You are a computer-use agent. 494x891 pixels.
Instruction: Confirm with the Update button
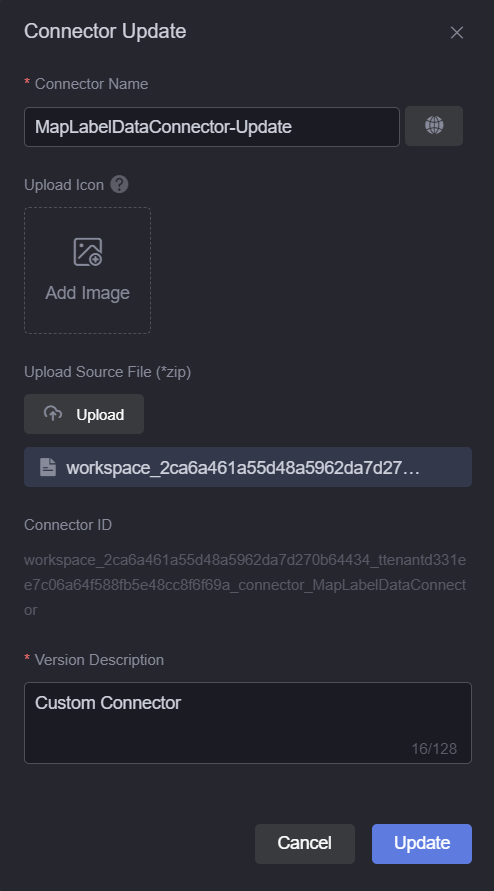422,843
